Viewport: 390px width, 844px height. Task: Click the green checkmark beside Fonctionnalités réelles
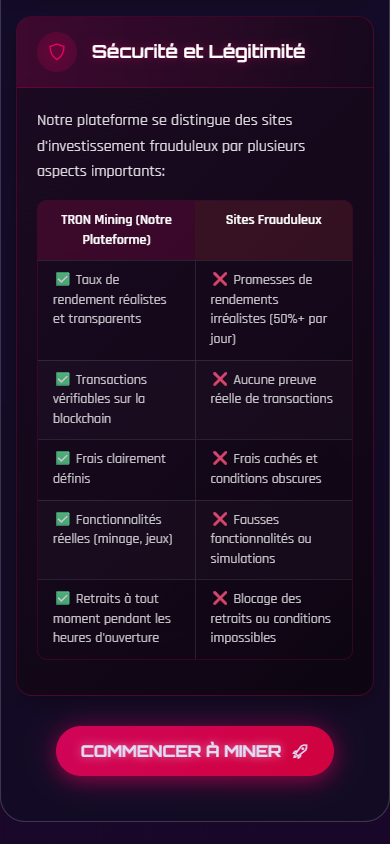click(x=63, y=519)
